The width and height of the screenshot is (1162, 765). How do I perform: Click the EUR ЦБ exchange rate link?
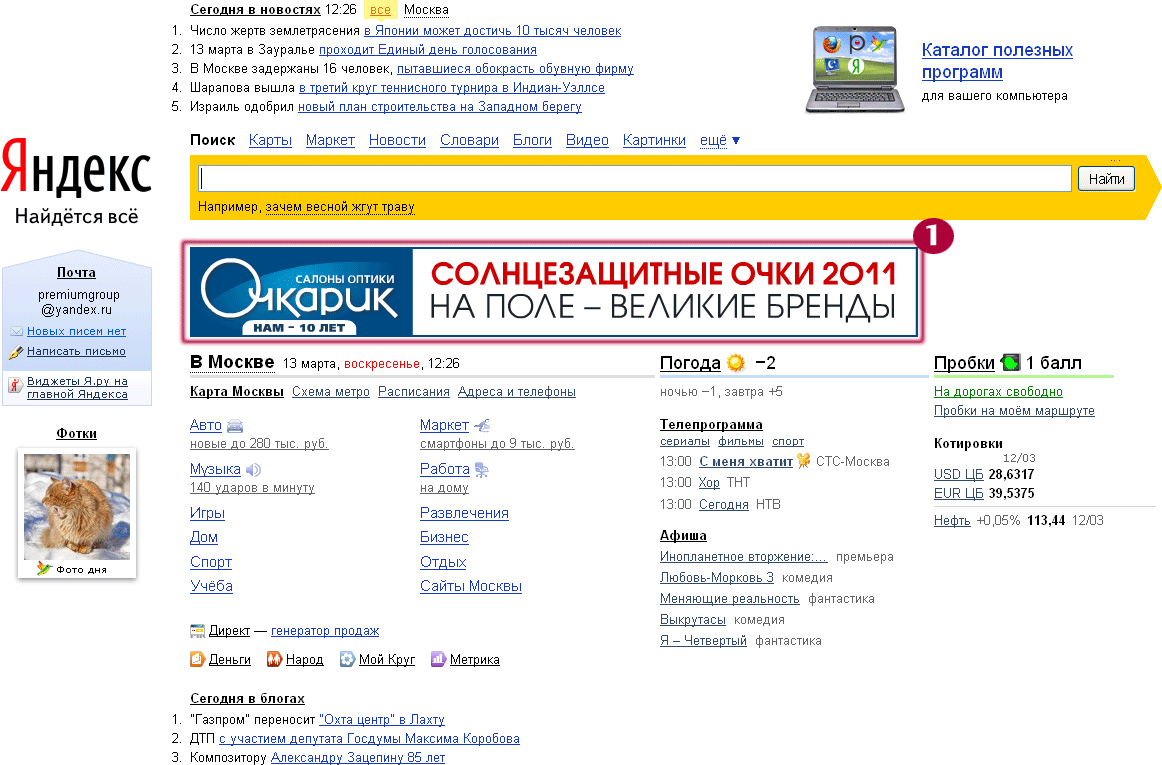(x=958, y=494)
